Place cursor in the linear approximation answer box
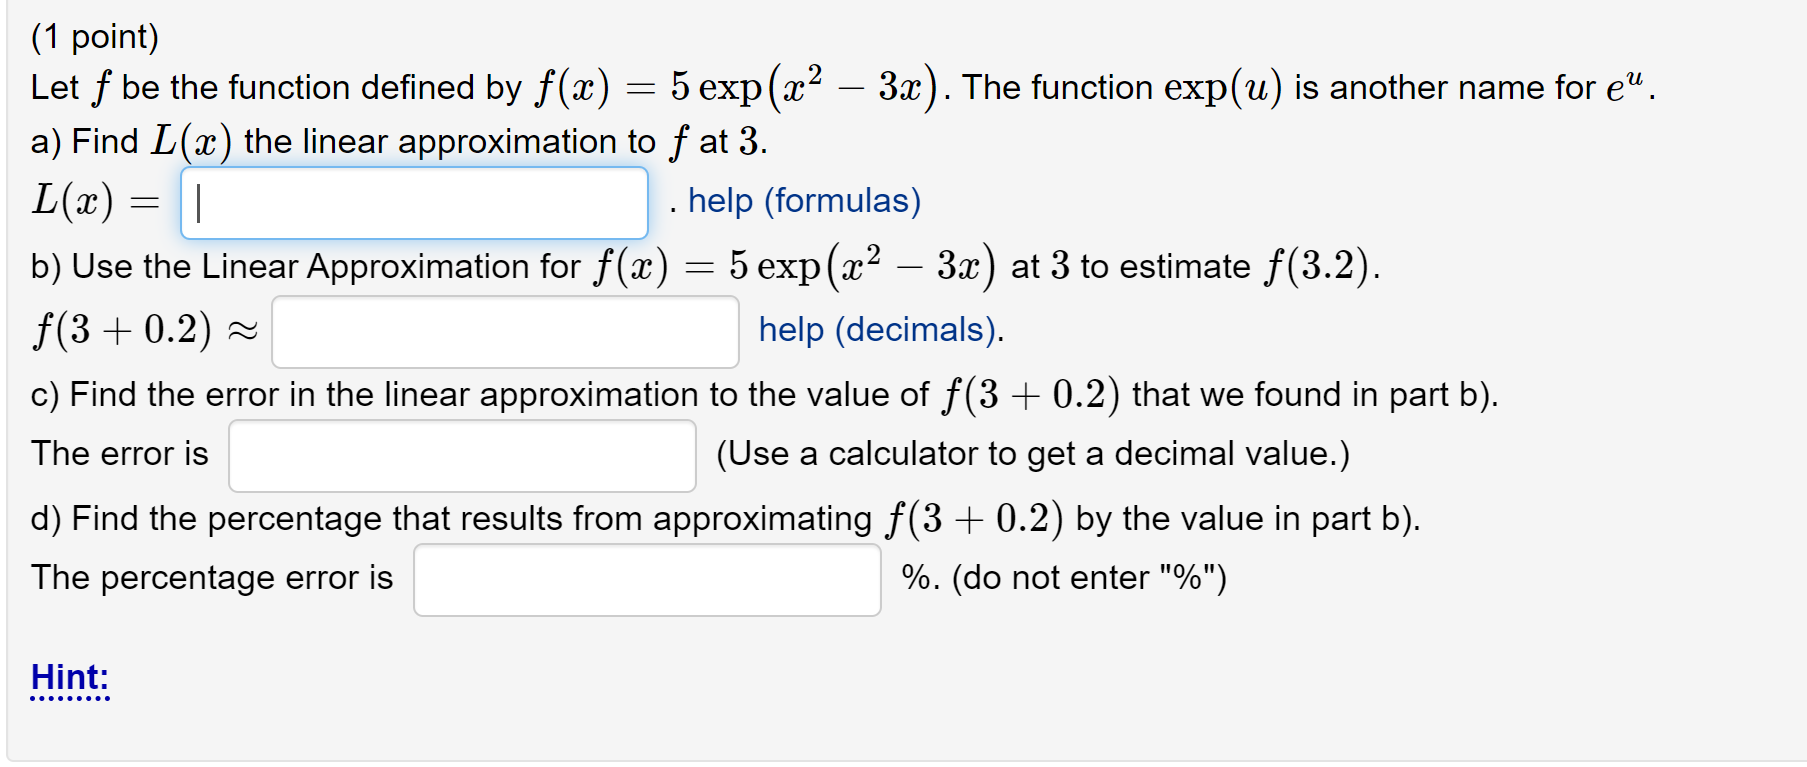 [x=414, y=203]
